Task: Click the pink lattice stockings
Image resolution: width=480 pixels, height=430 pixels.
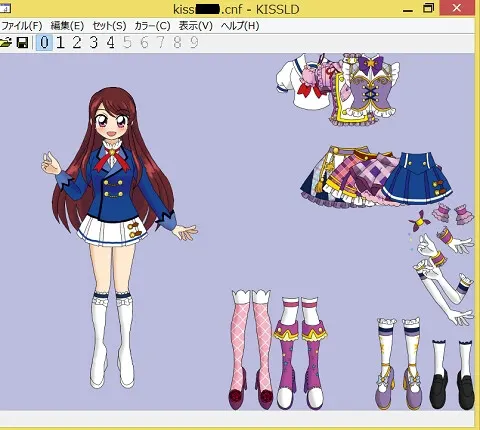Action: (252, 349)
